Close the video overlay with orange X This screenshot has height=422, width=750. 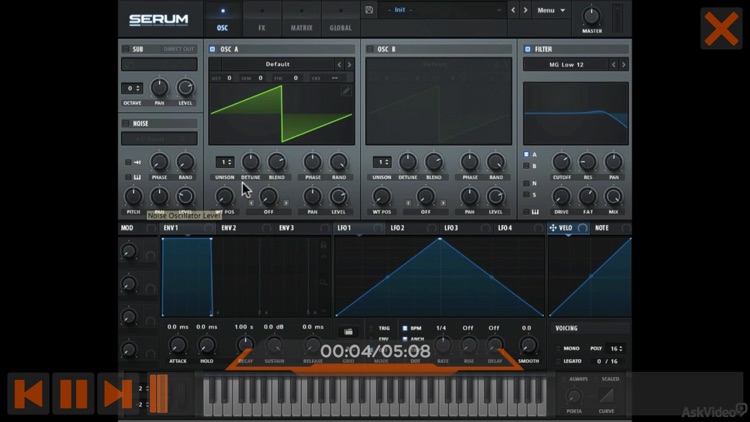pos(721,29)
